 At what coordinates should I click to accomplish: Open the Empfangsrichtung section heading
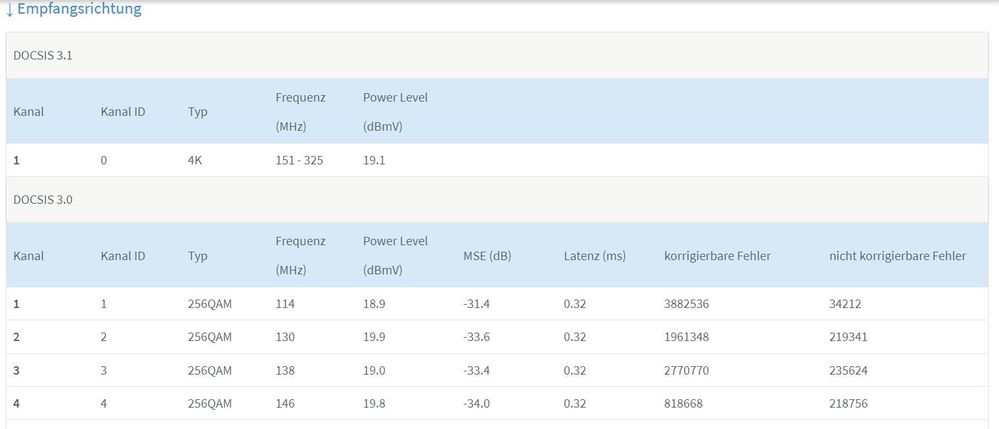[x=79, y=9]
